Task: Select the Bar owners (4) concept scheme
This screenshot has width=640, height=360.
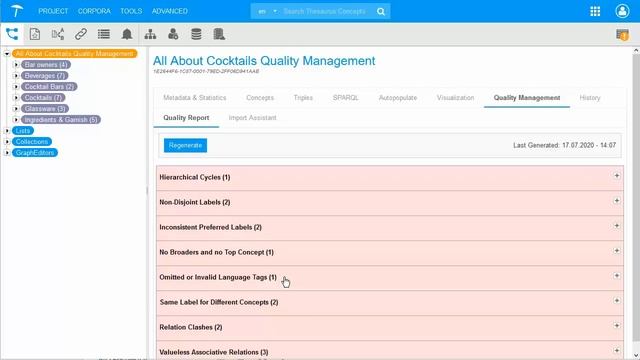Action: pyautogui.click(x=46, y=64)
